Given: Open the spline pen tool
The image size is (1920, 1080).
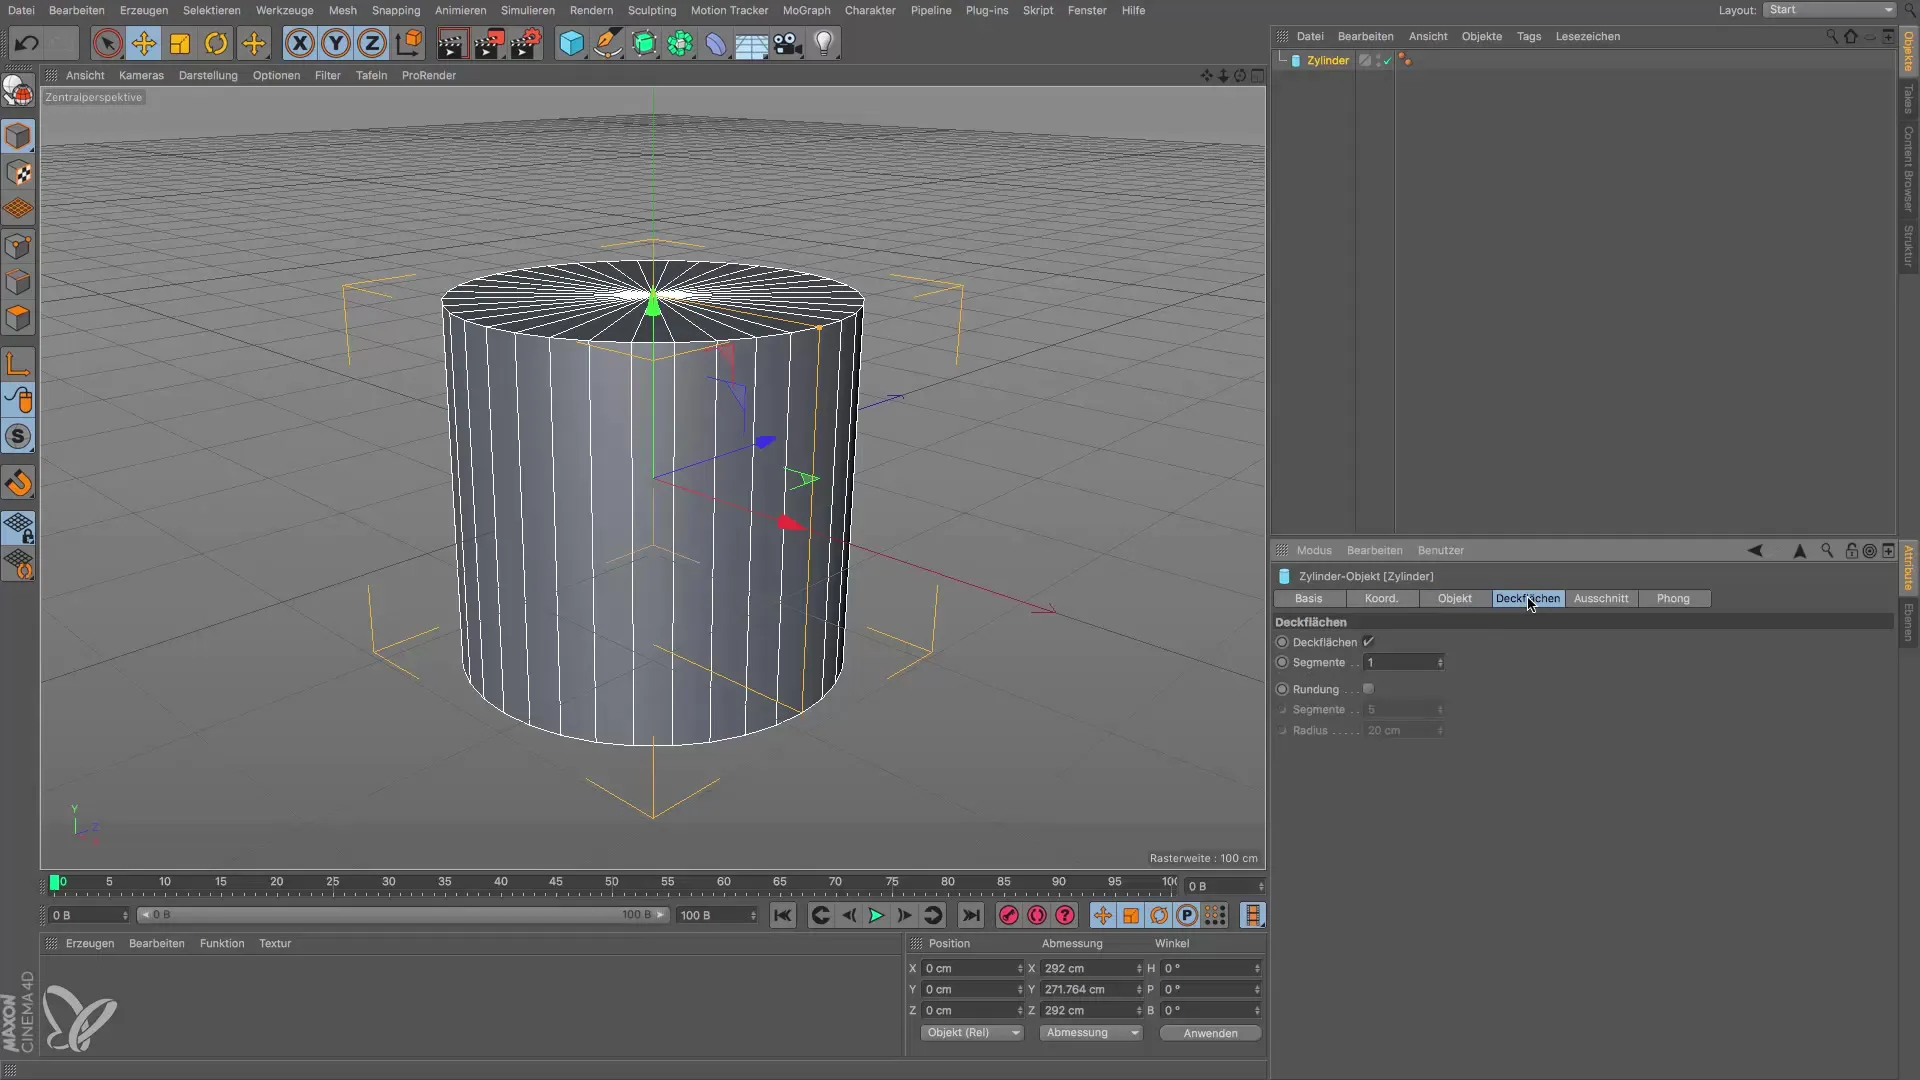Looking at the screenshot, I should pos(607,43).
